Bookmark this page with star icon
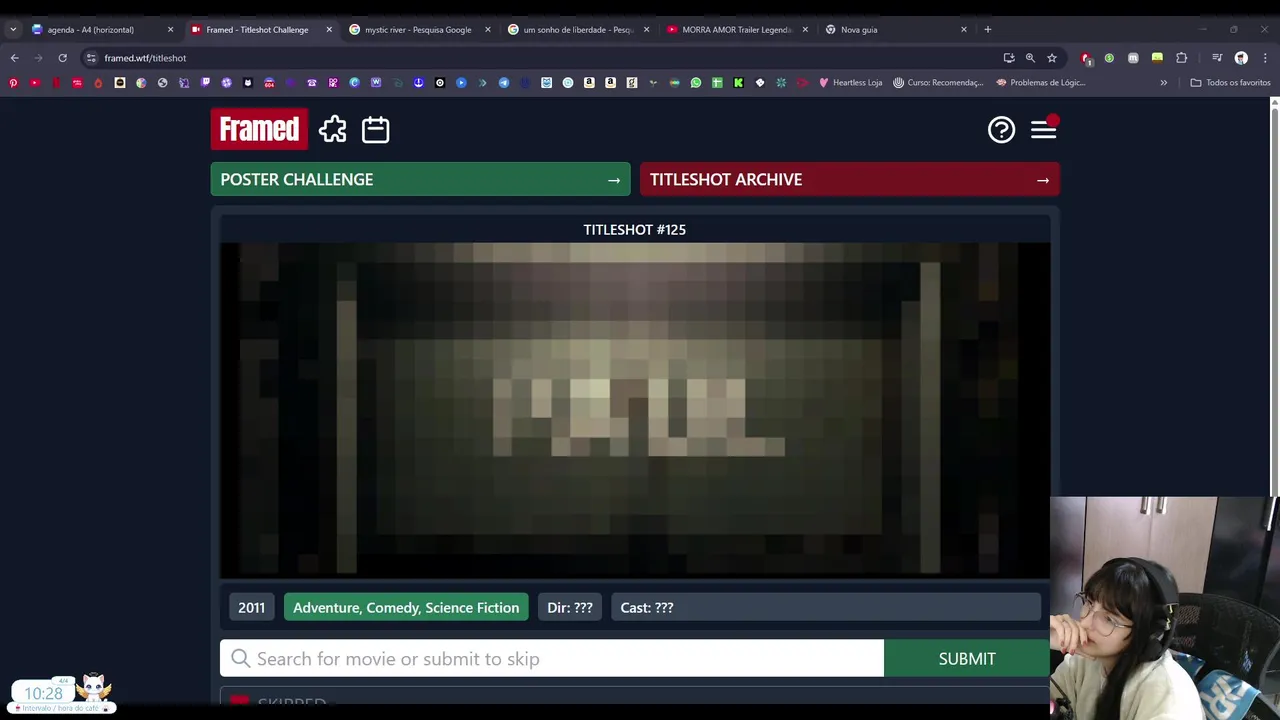This screenshot has height=720, width=1280. [1051, 58]
